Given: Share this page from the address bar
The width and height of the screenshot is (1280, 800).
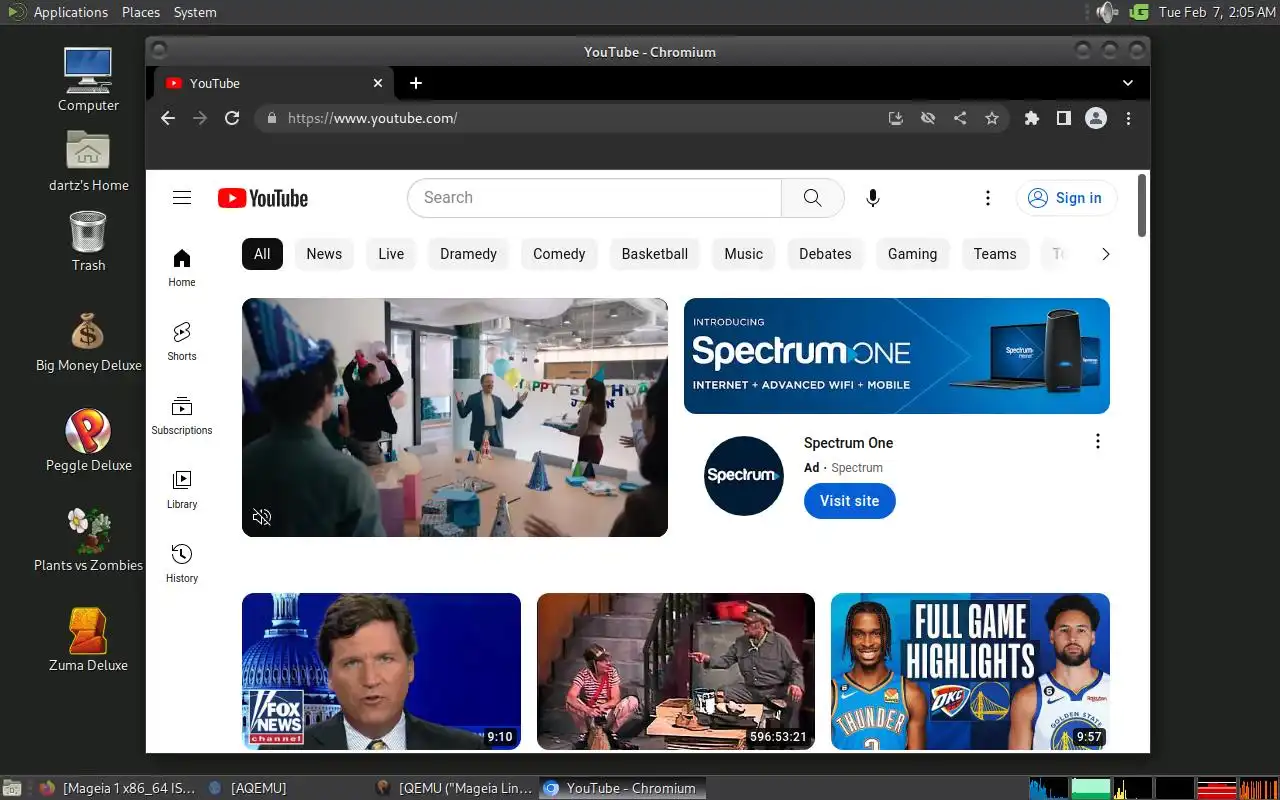Looking at the screenshot, I should (960, 118).
